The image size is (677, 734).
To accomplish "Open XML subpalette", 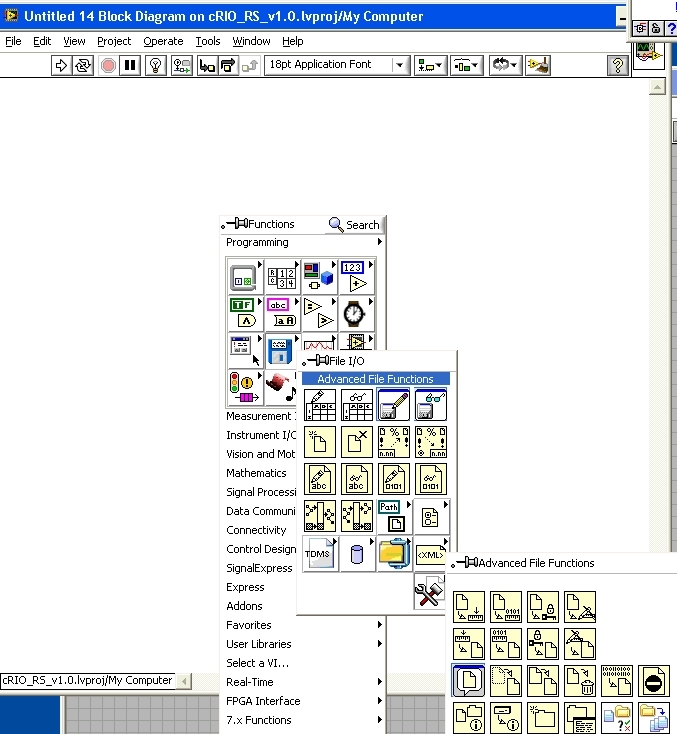I will pos(431,554).
